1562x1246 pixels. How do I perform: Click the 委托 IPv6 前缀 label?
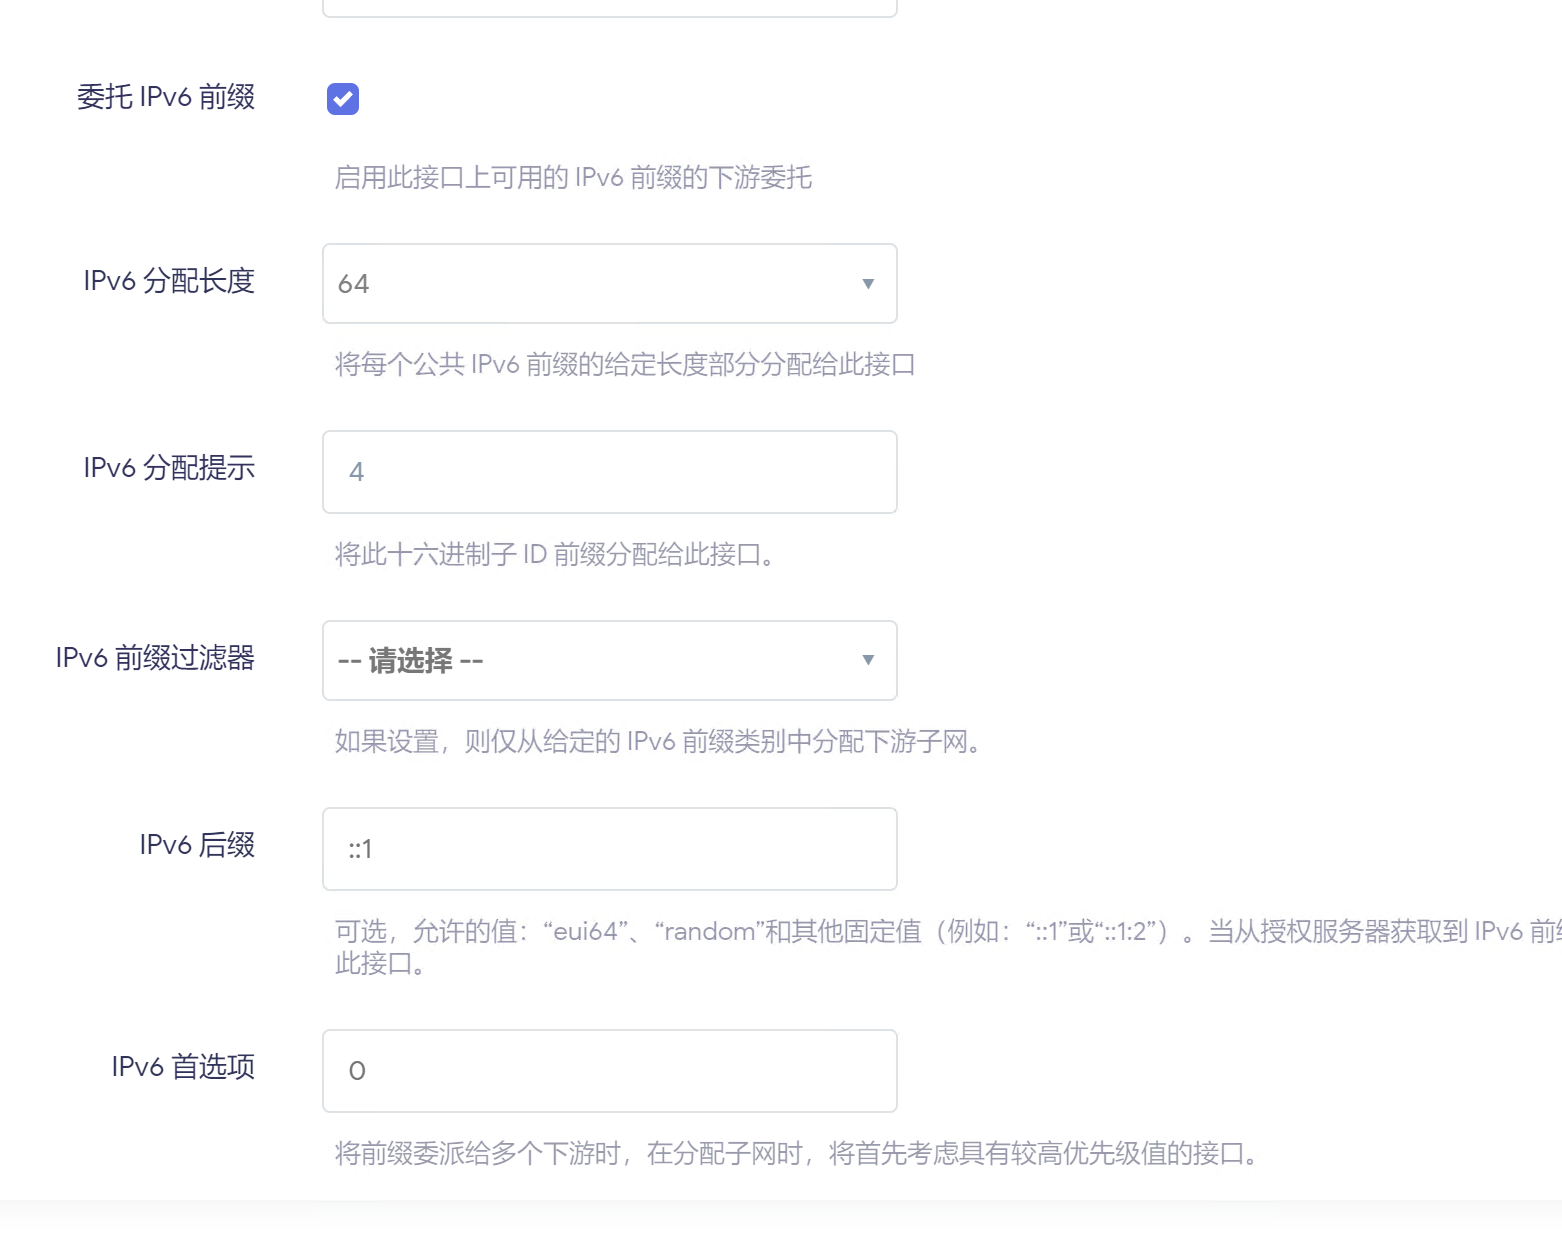(x=166, y=97)
